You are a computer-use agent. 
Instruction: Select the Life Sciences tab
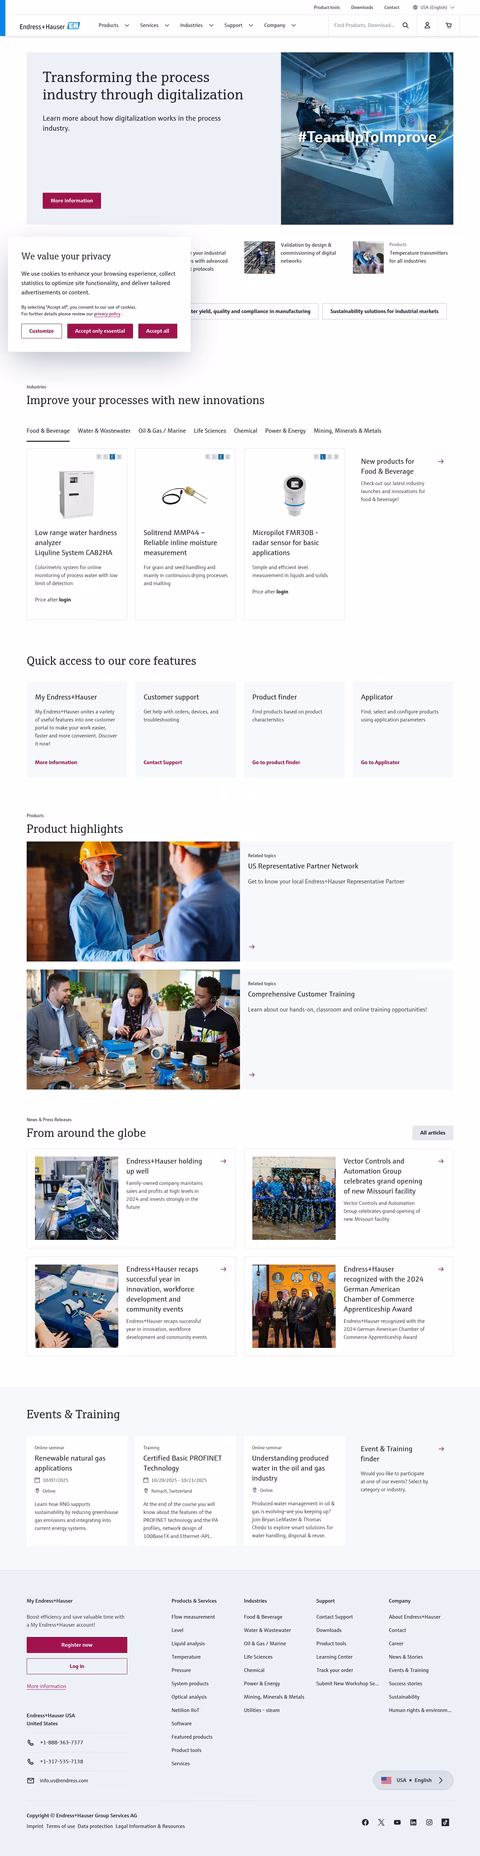210,431
